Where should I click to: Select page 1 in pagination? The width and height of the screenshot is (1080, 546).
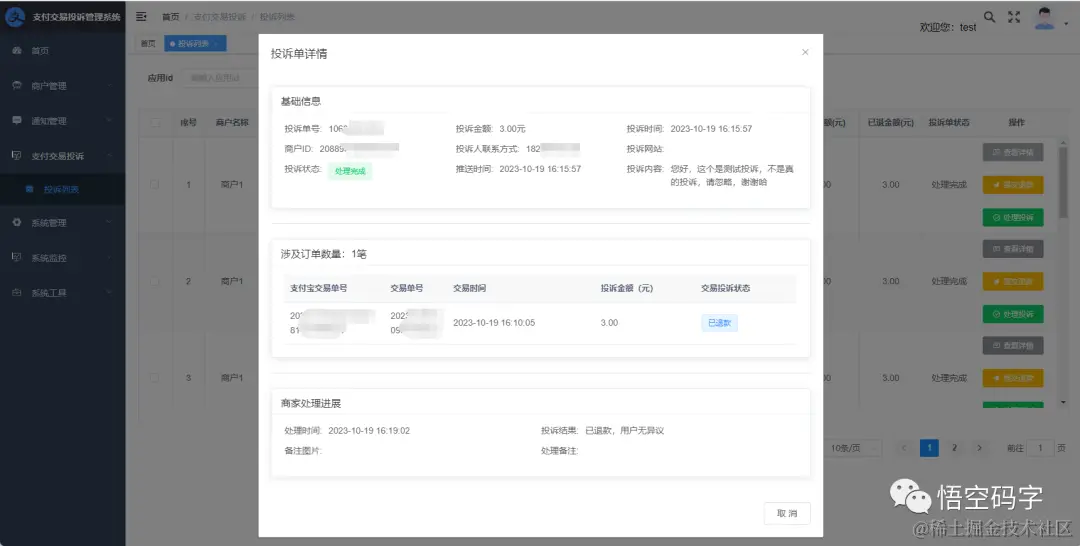click(x=929, y=448)
